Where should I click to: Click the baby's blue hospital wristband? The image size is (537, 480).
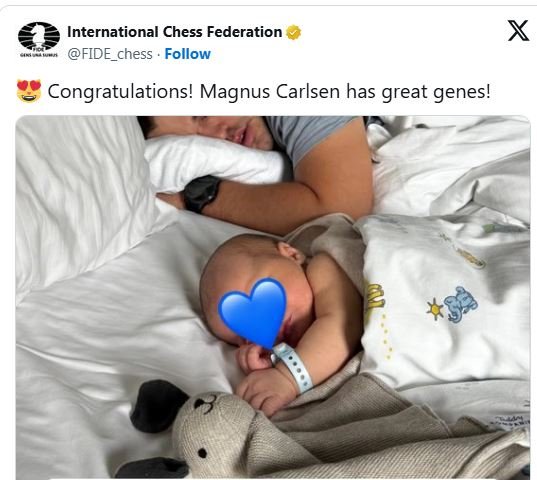(294, 367)
